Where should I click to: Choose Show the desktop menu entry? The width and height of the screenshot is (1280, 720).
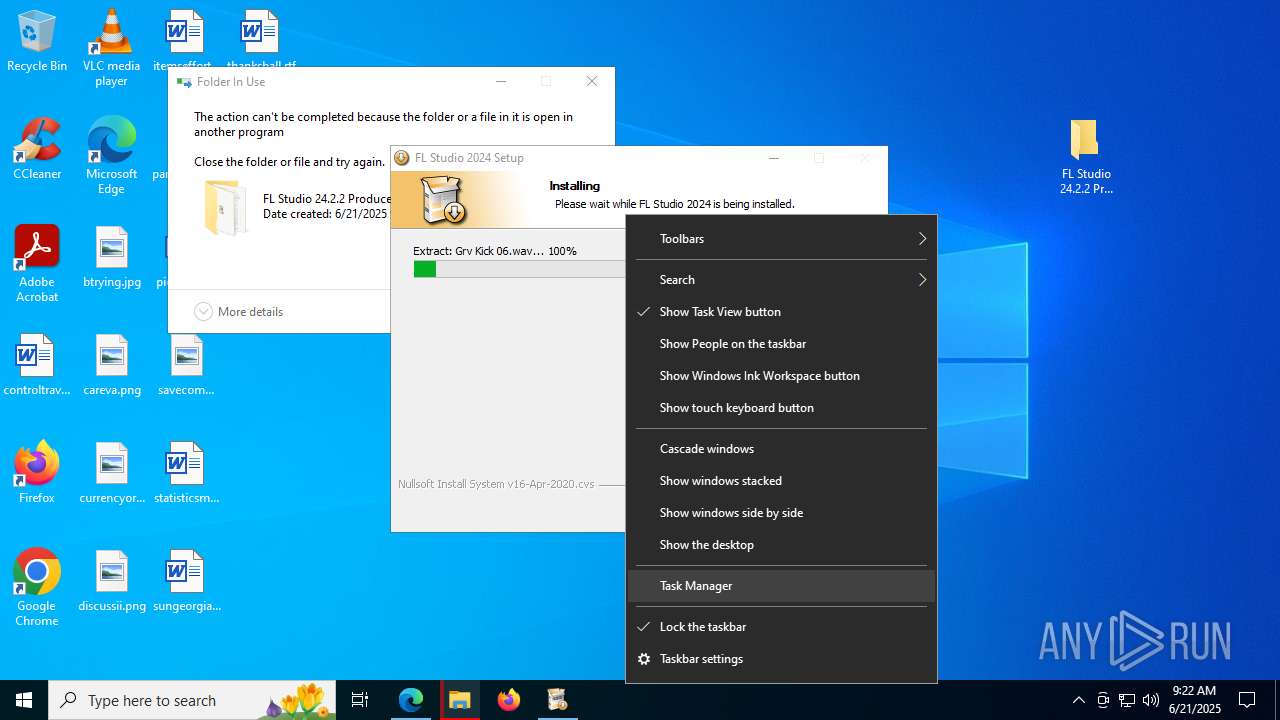781,545
